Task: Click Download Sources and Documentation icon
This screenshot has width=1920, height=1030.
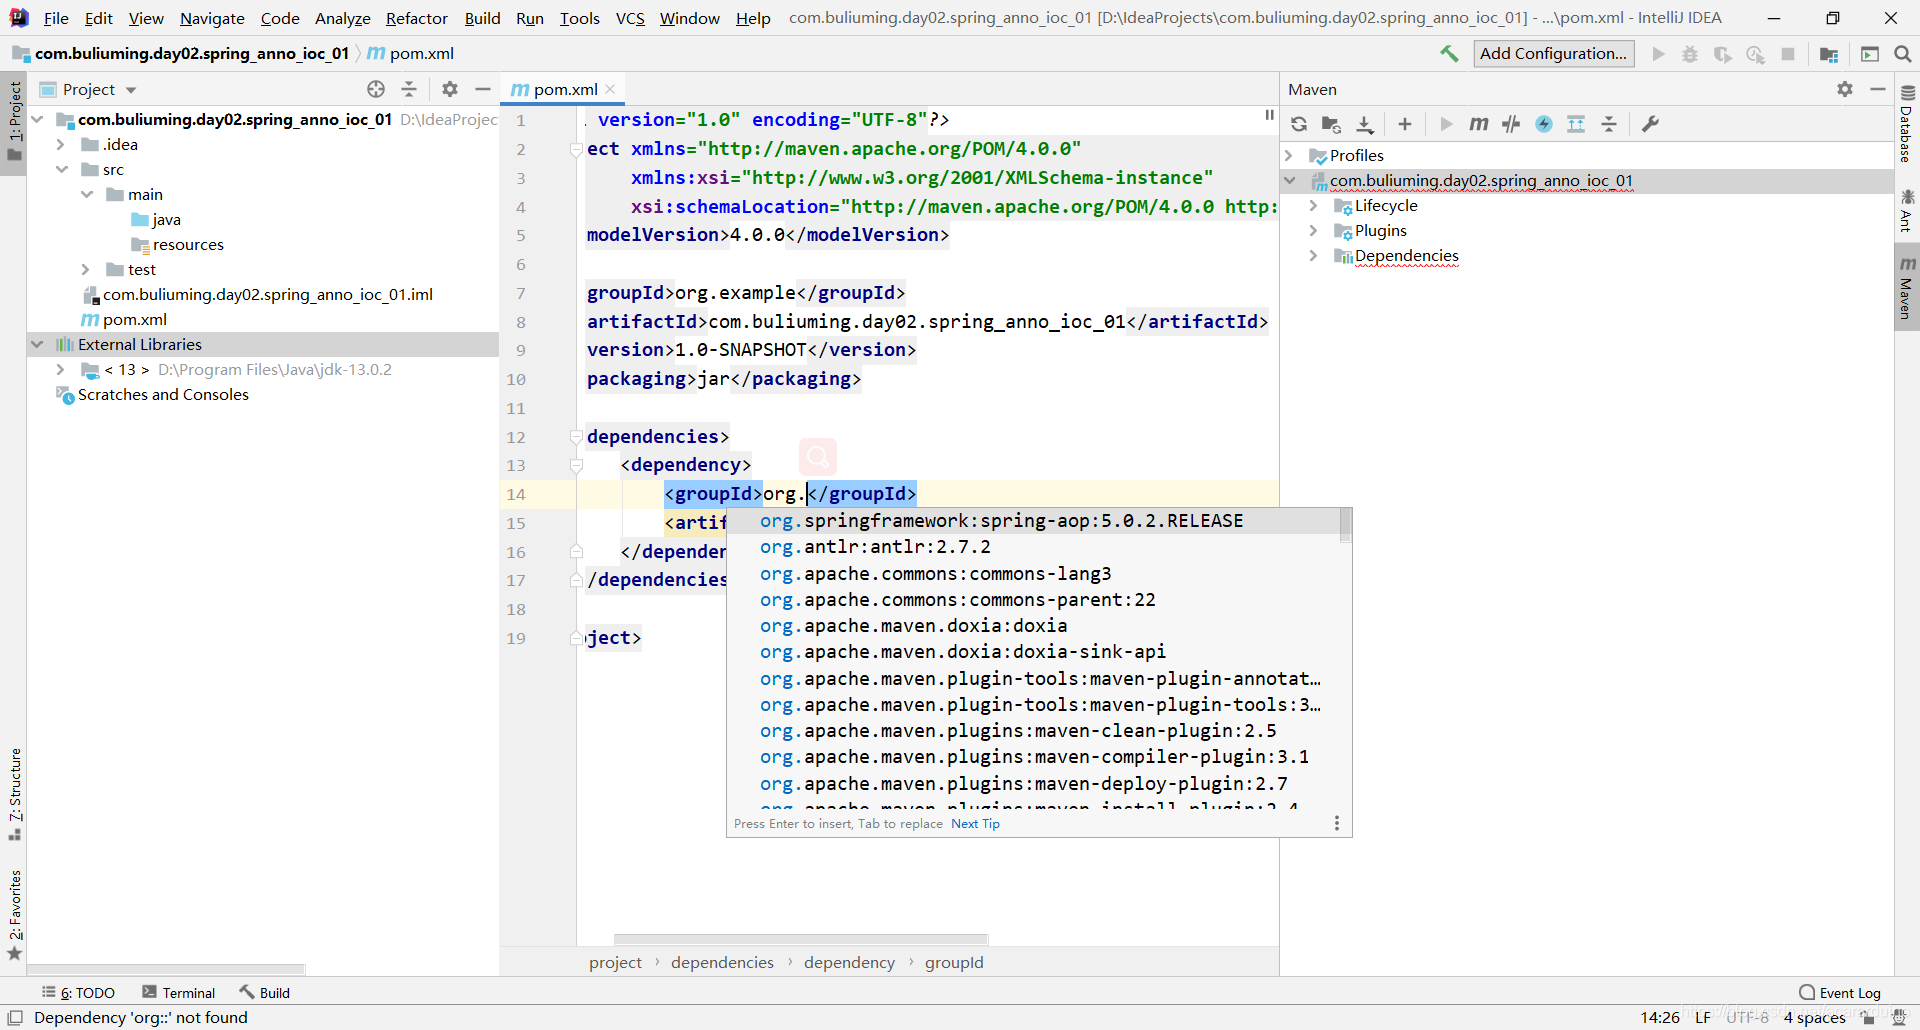Action: coord(1365,124)
